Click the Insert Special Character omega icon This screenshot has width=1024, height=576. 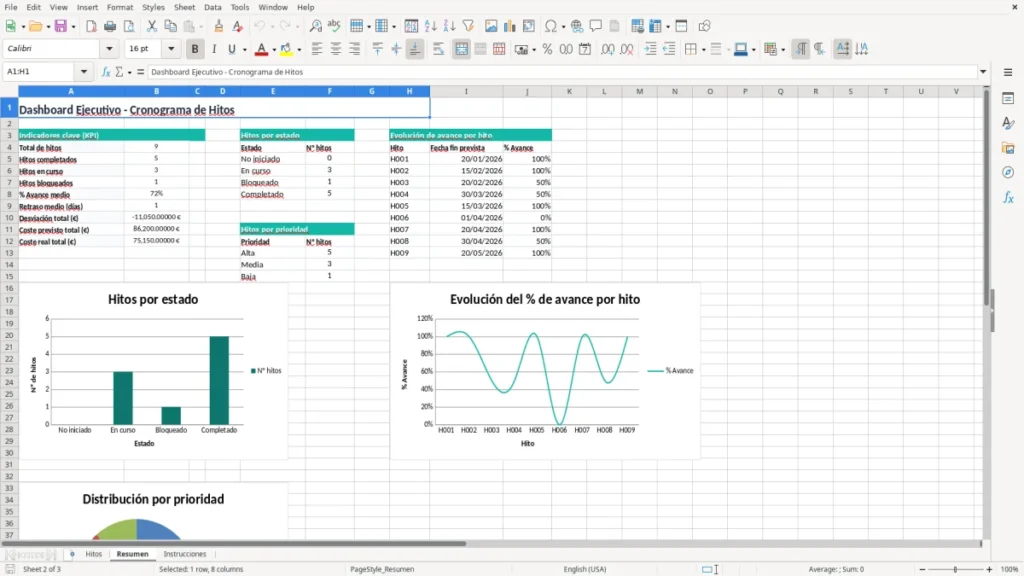[x=551, y=26]
